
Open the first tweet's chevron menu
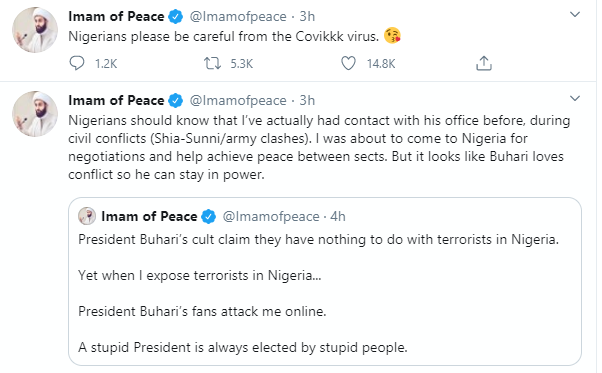[x=575, y=15]
